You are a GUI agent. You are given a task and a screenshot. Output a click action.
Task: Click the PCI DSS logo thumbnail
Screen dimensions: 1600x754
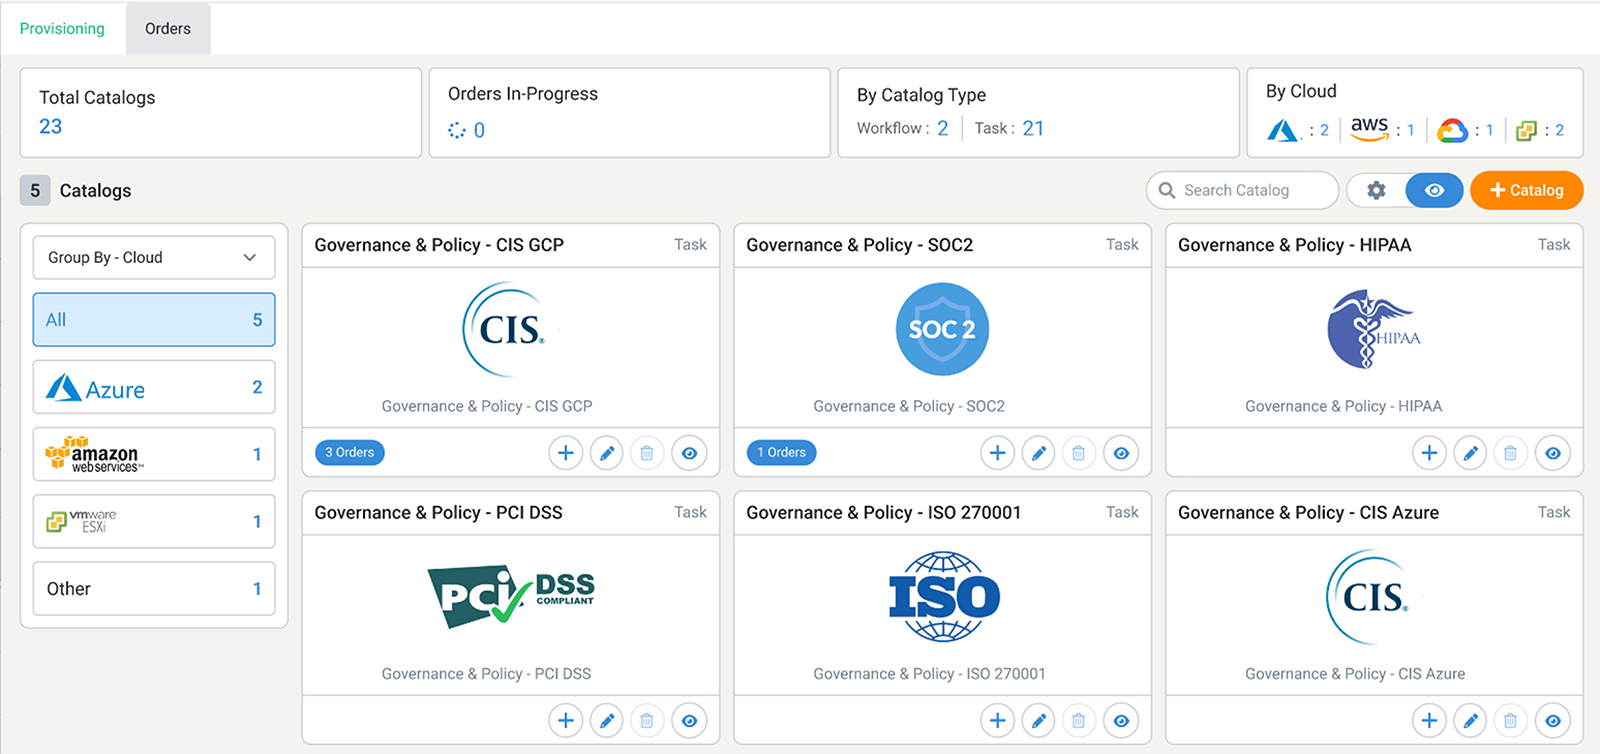click(511, 595)
